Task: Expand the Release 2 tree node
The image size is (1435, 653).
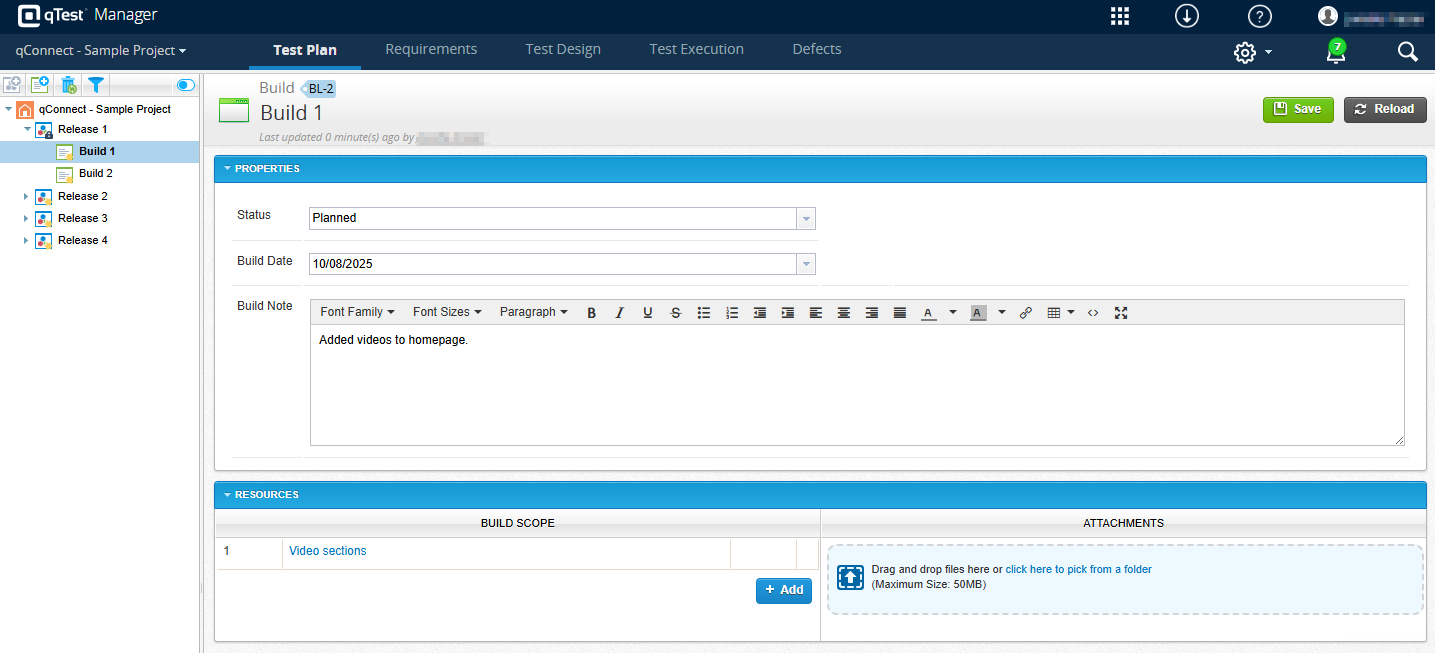Action: click(x=26, y=197)
